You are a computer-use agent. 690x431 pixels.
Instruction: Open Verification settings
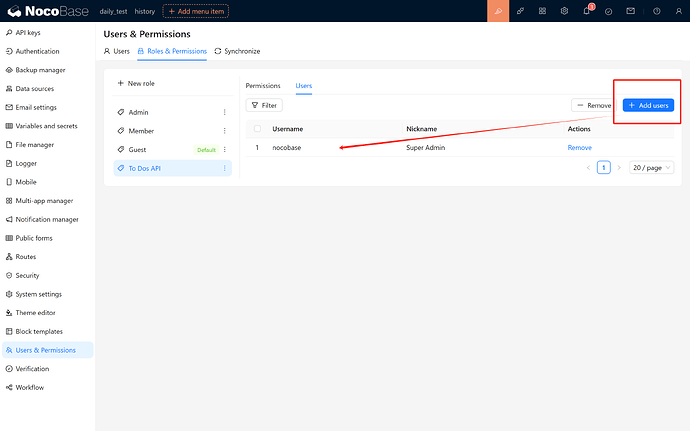48,368
